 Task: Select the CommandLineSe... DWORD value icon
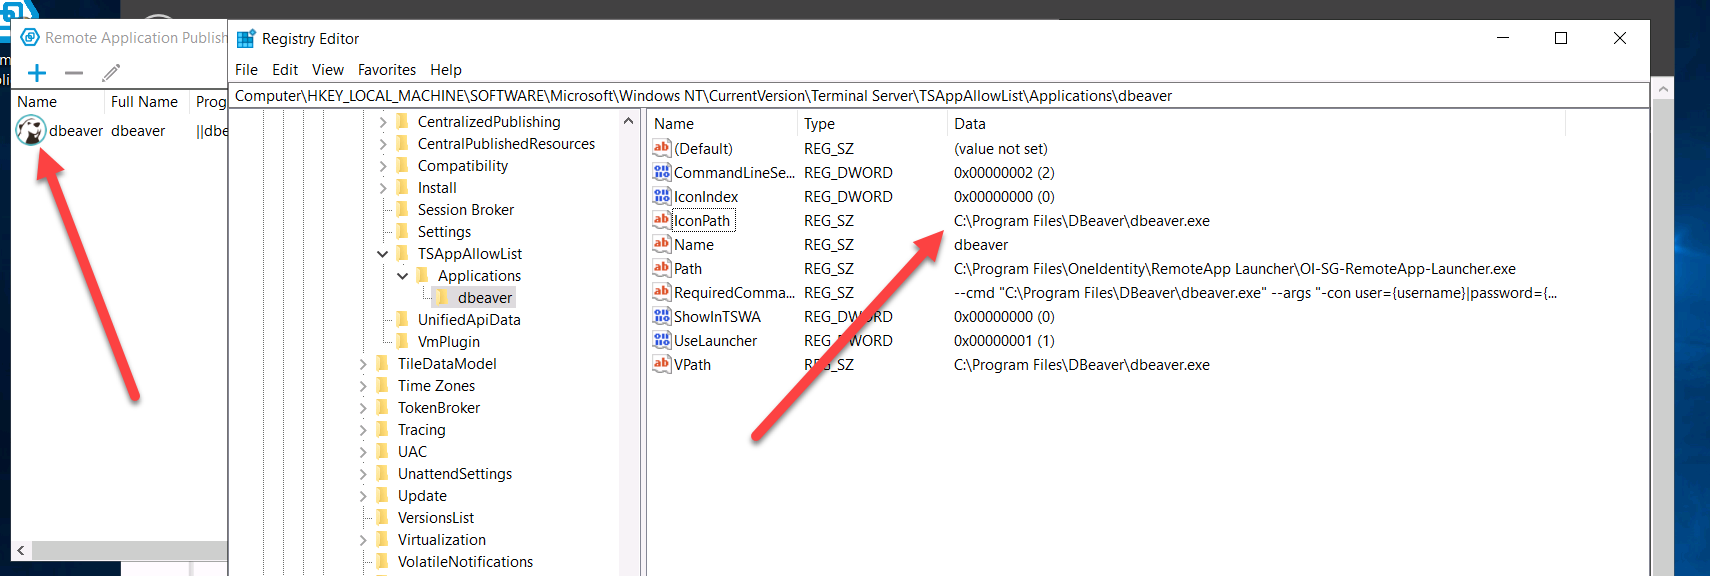[661, 172]
